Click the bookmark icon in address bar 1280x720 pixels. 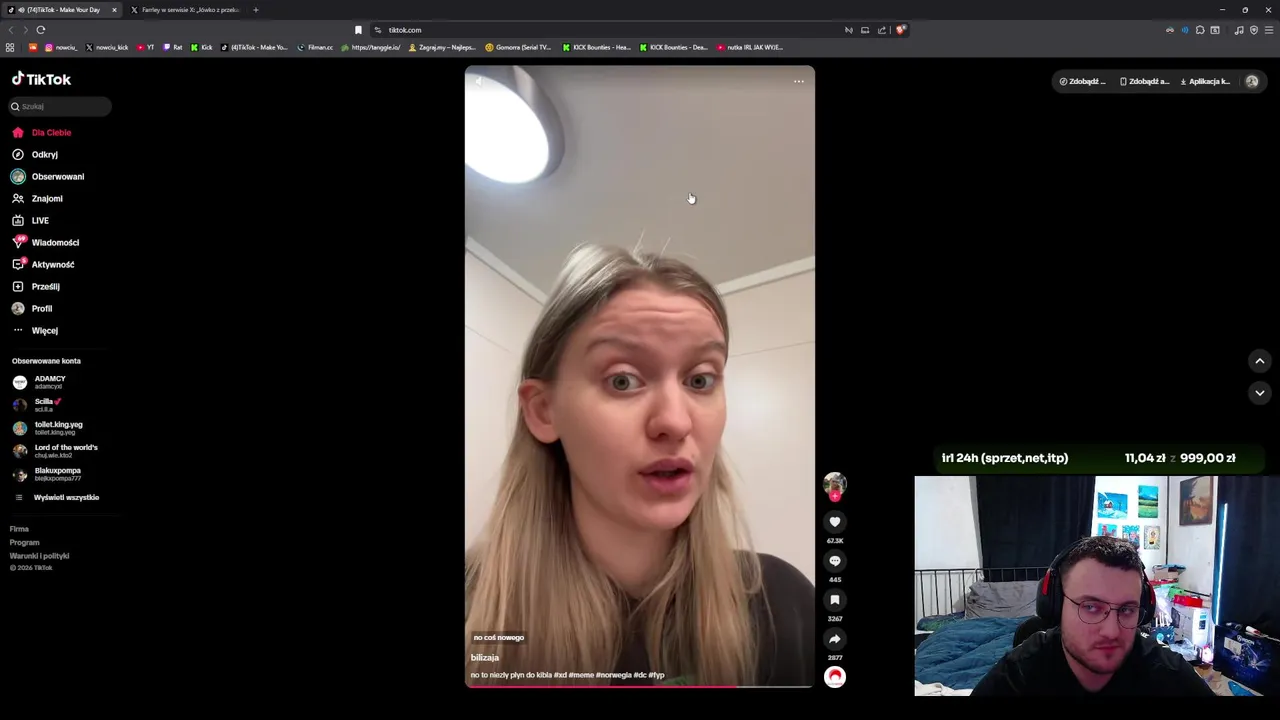(358, 30)
